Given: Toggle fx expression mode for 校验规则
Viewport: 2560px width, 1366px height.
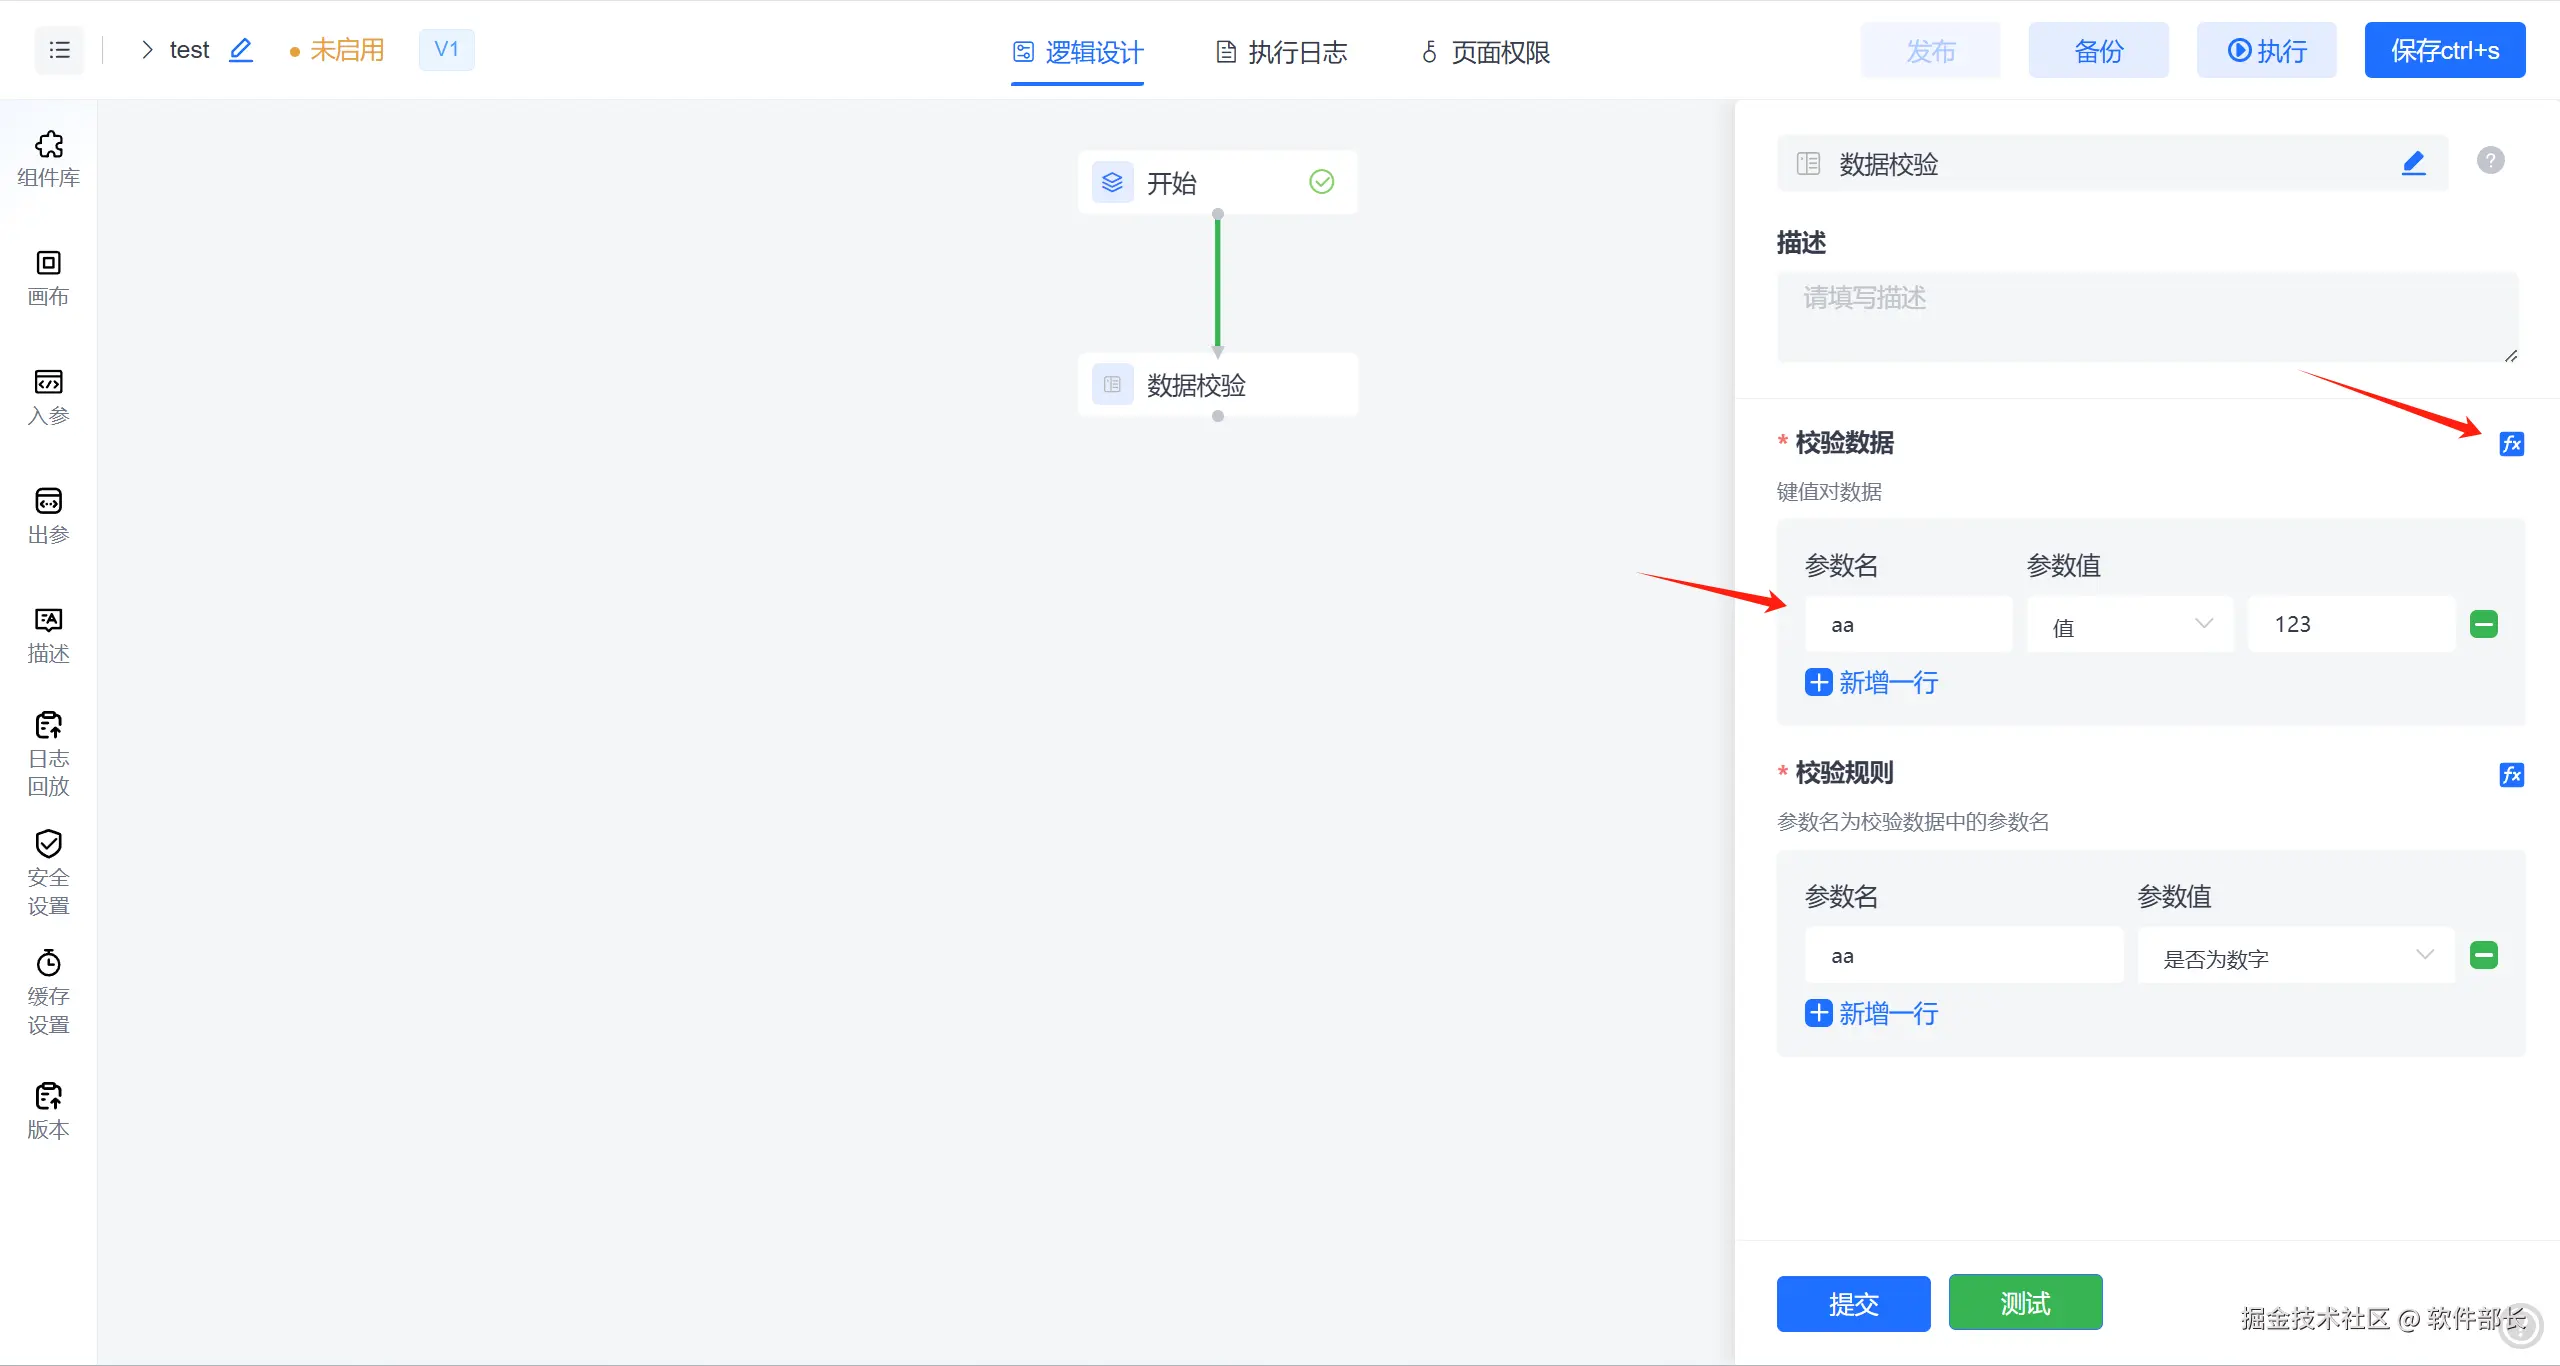Looking at the screenshot, I should (2511, 775).
